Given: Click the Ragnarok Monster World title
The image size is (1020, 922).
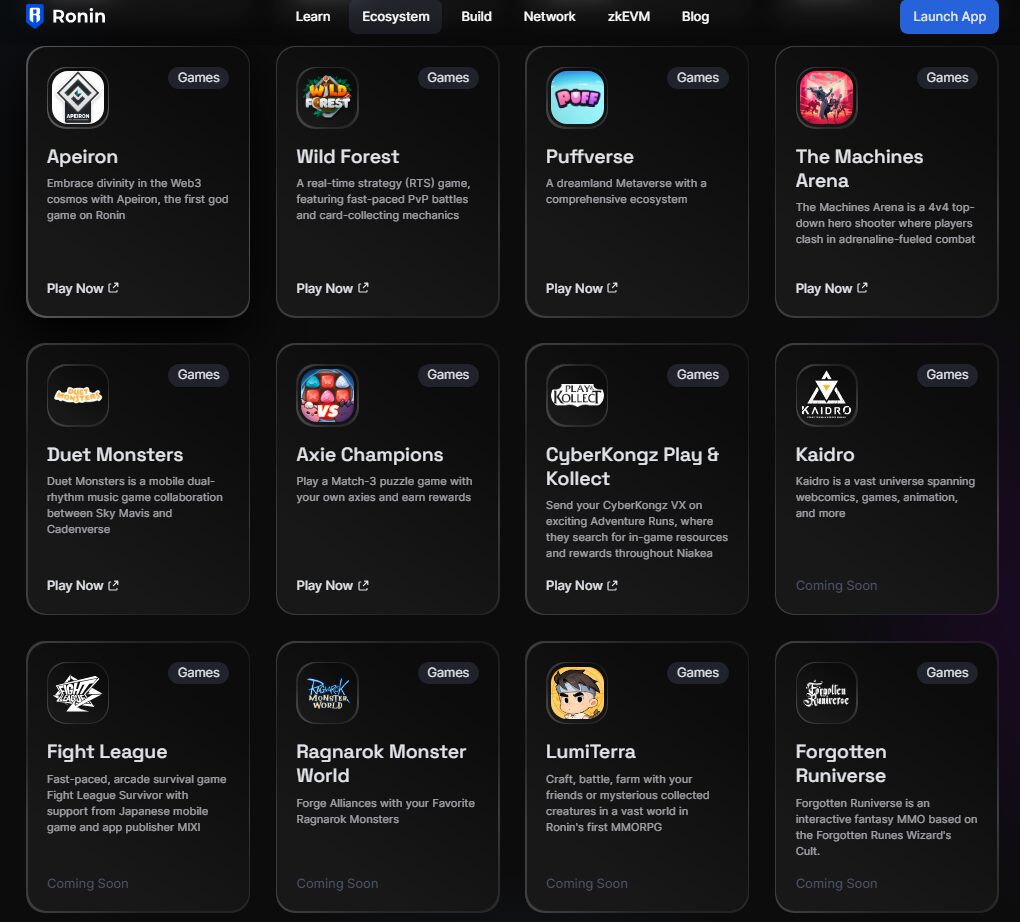Looking at the screenshot, I should point(381,764).
